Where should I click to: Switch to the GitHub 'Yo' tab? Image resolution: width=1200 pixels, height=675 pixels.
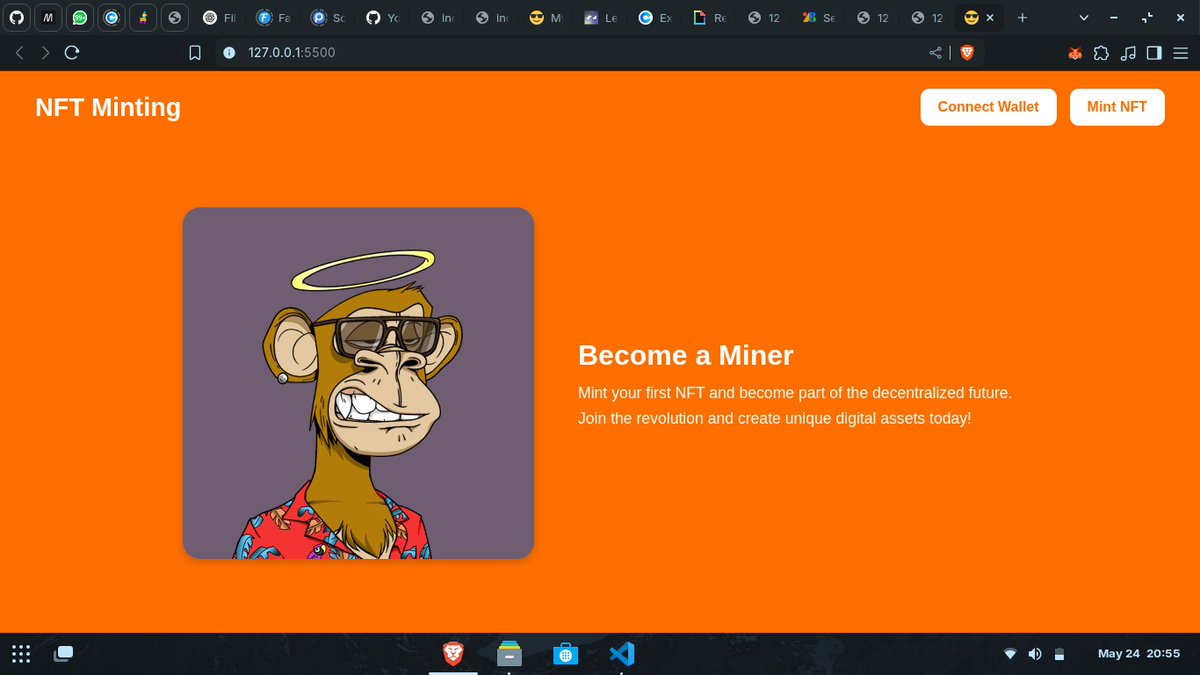tap(383, 17)
